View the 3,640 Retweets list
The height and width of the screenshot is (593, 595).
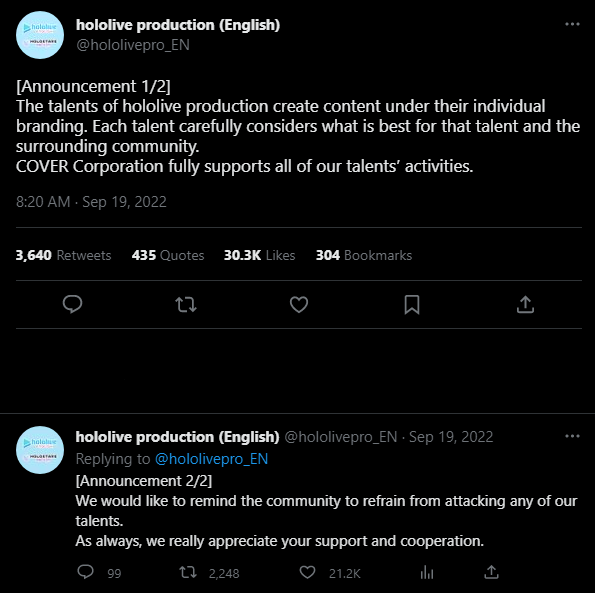(63, 255)
